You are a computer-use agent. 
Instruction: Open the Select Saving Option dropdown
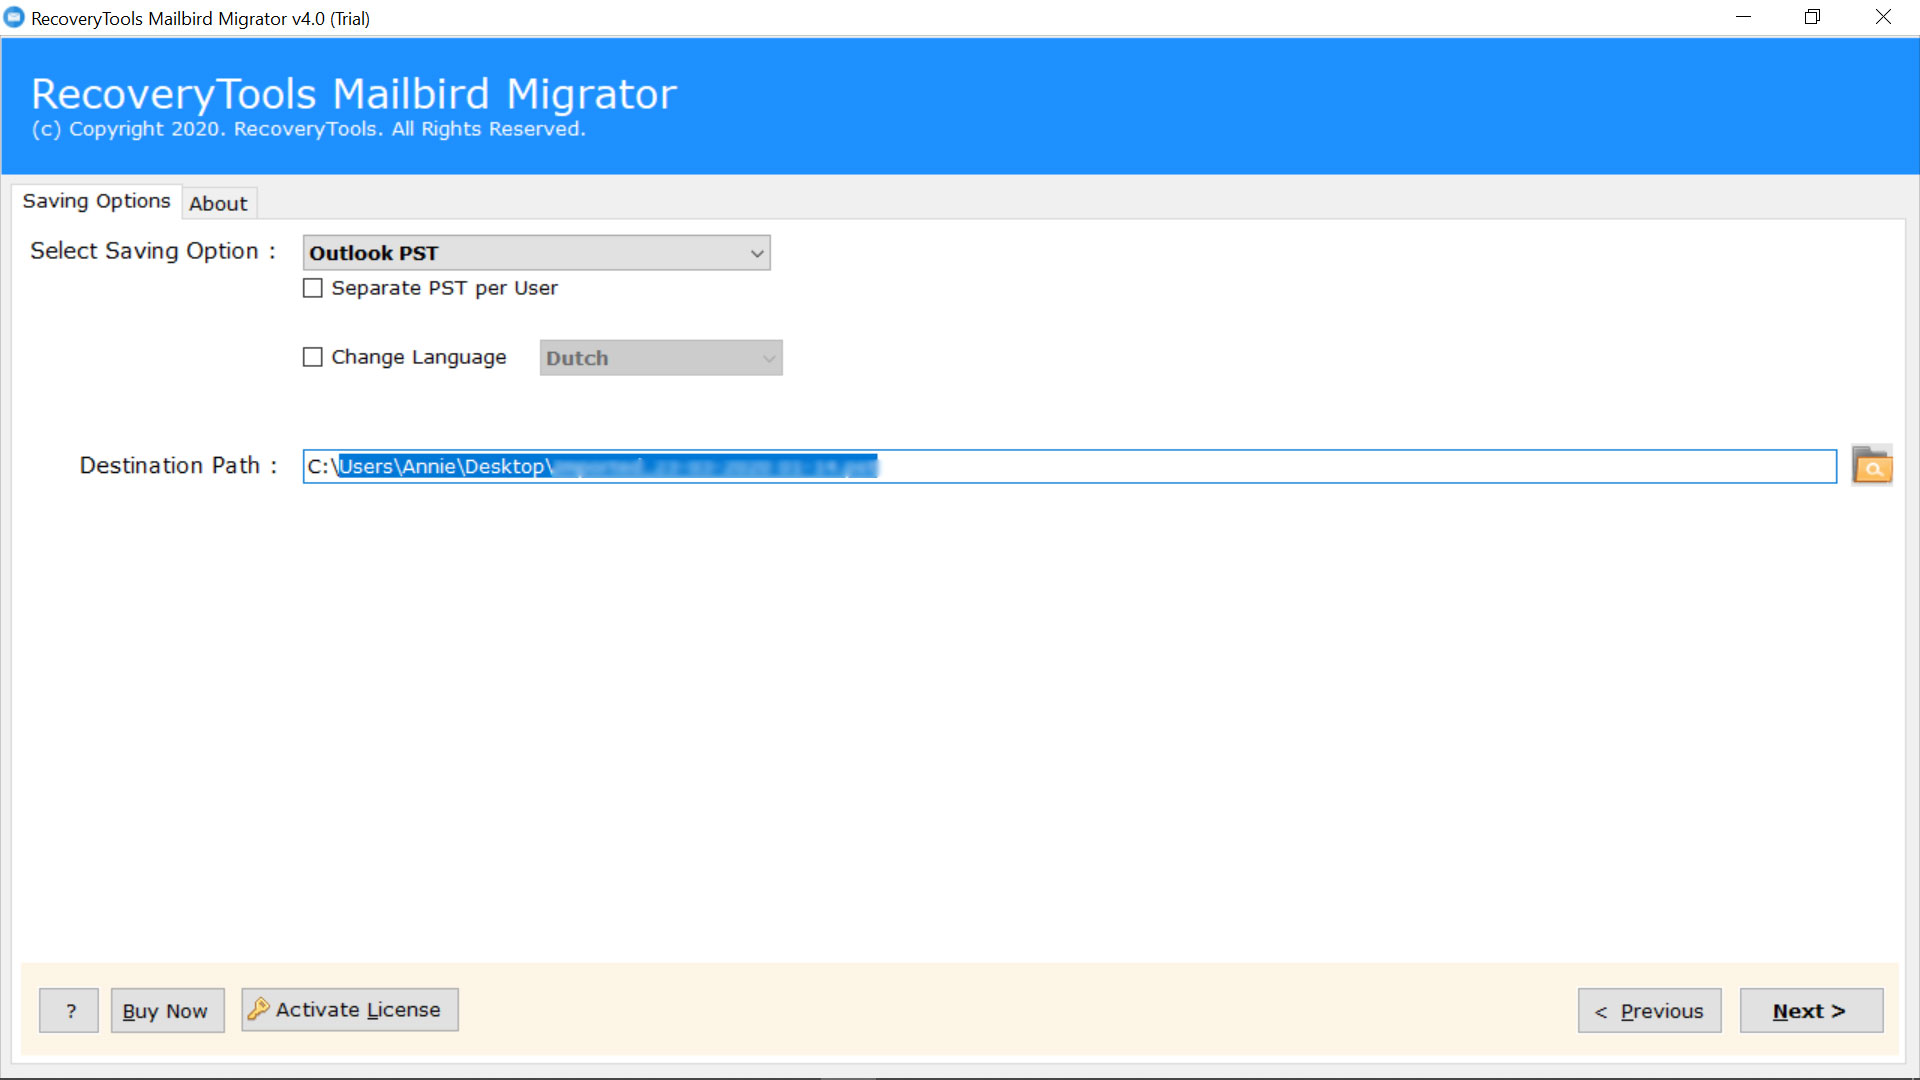[x=536, y=253]
